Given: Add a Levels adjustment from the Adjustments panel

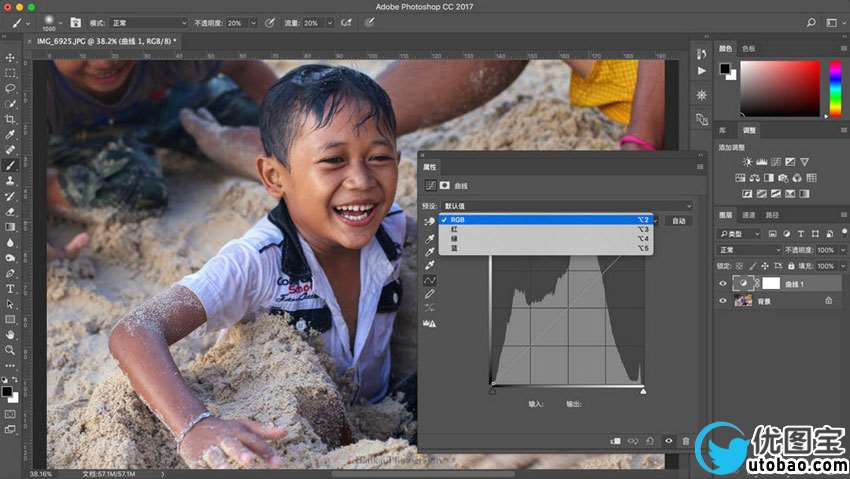Looking at the screenshot, I should tap(762, 162).
